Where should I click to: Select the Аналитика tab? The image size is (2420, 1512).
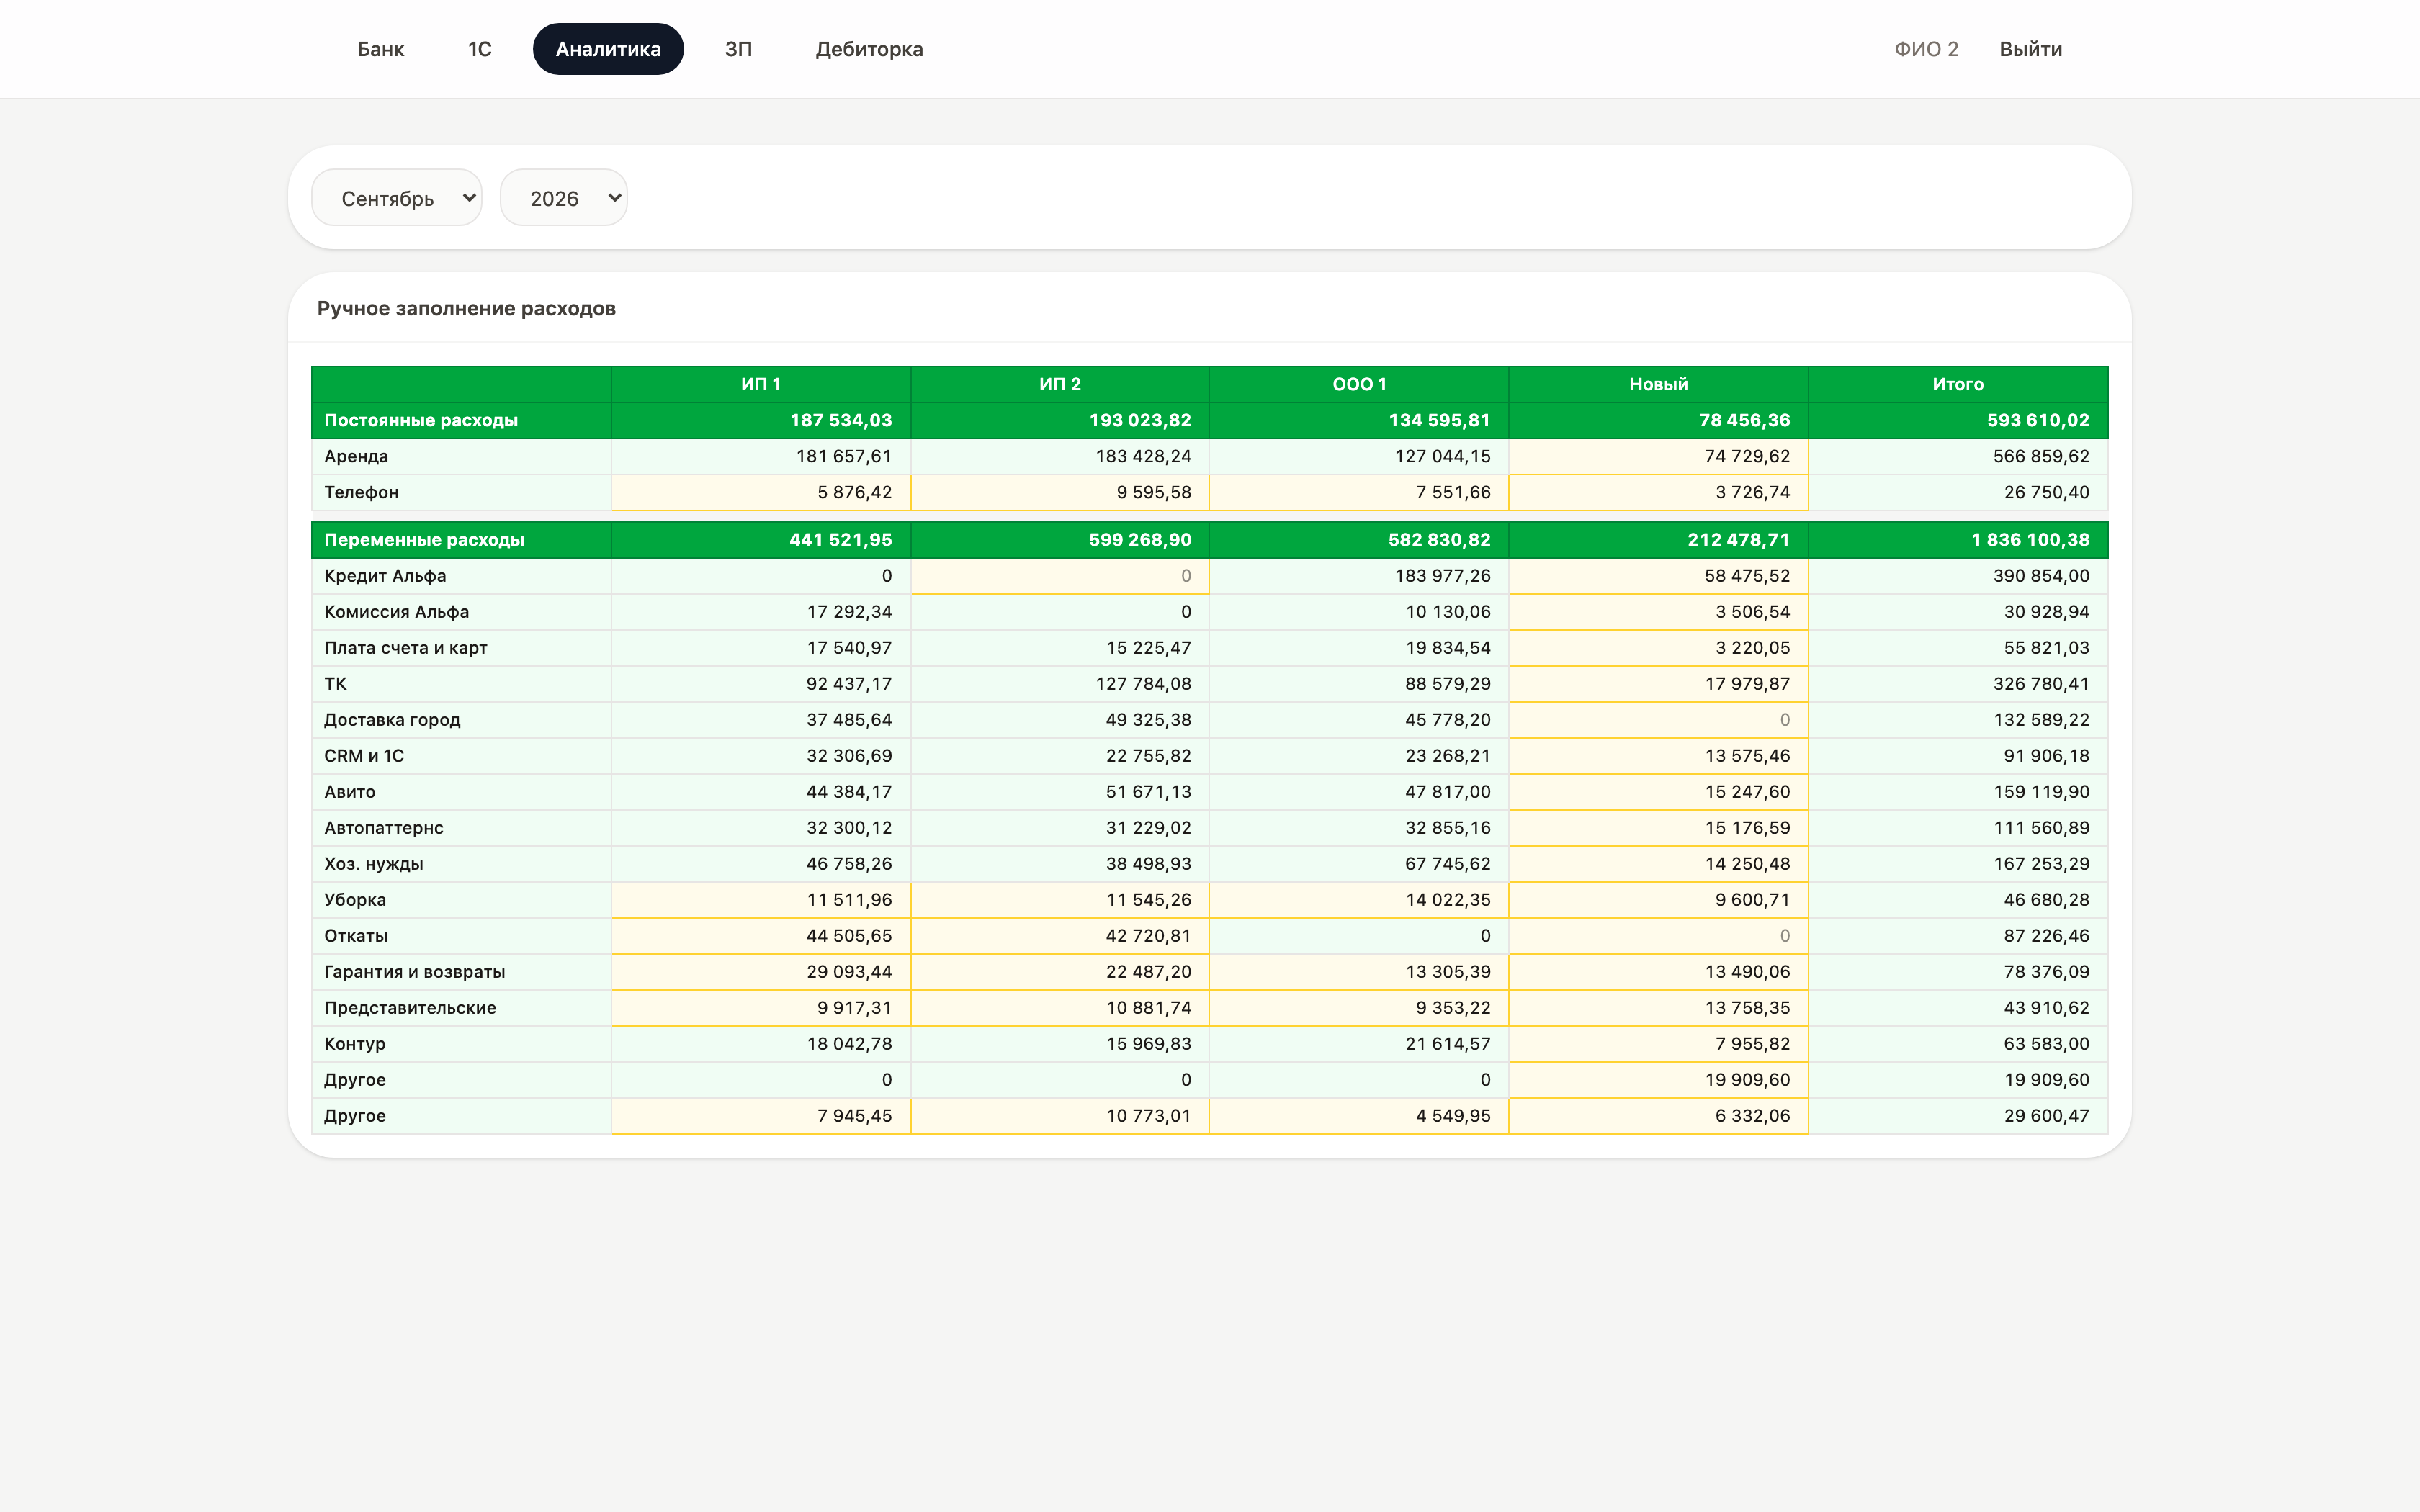pos(608,49)
